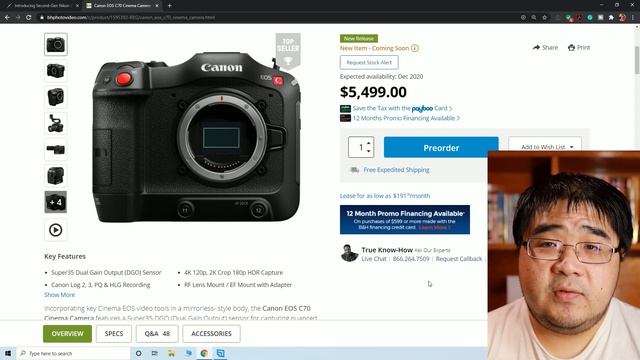Click the Print printer icon

(571, 47)
